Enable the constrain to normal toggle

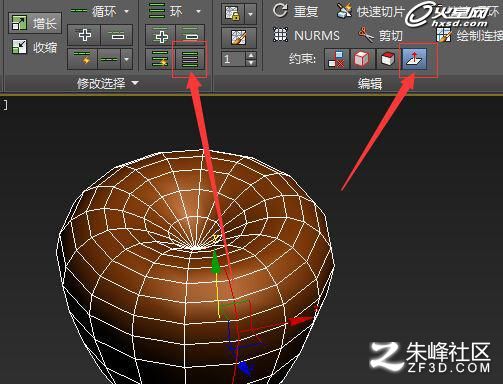point(414,59)
